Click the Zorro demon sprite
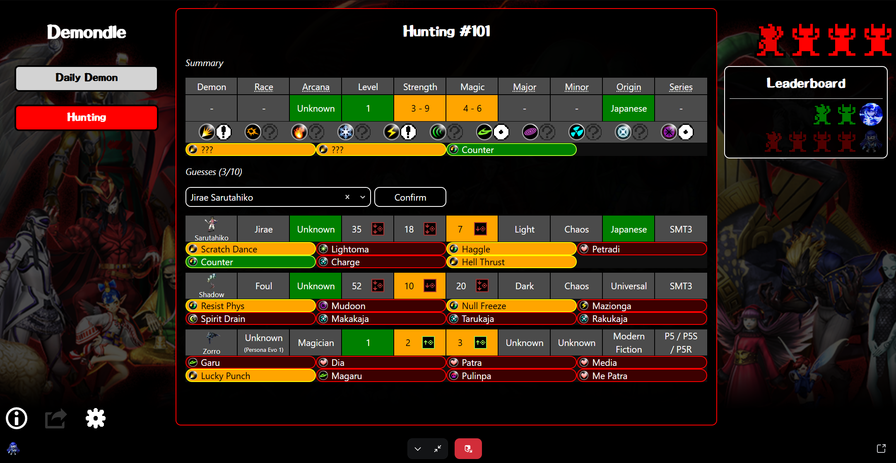The height and width of the screenshot is (463, 896). (x=211, y=338)
